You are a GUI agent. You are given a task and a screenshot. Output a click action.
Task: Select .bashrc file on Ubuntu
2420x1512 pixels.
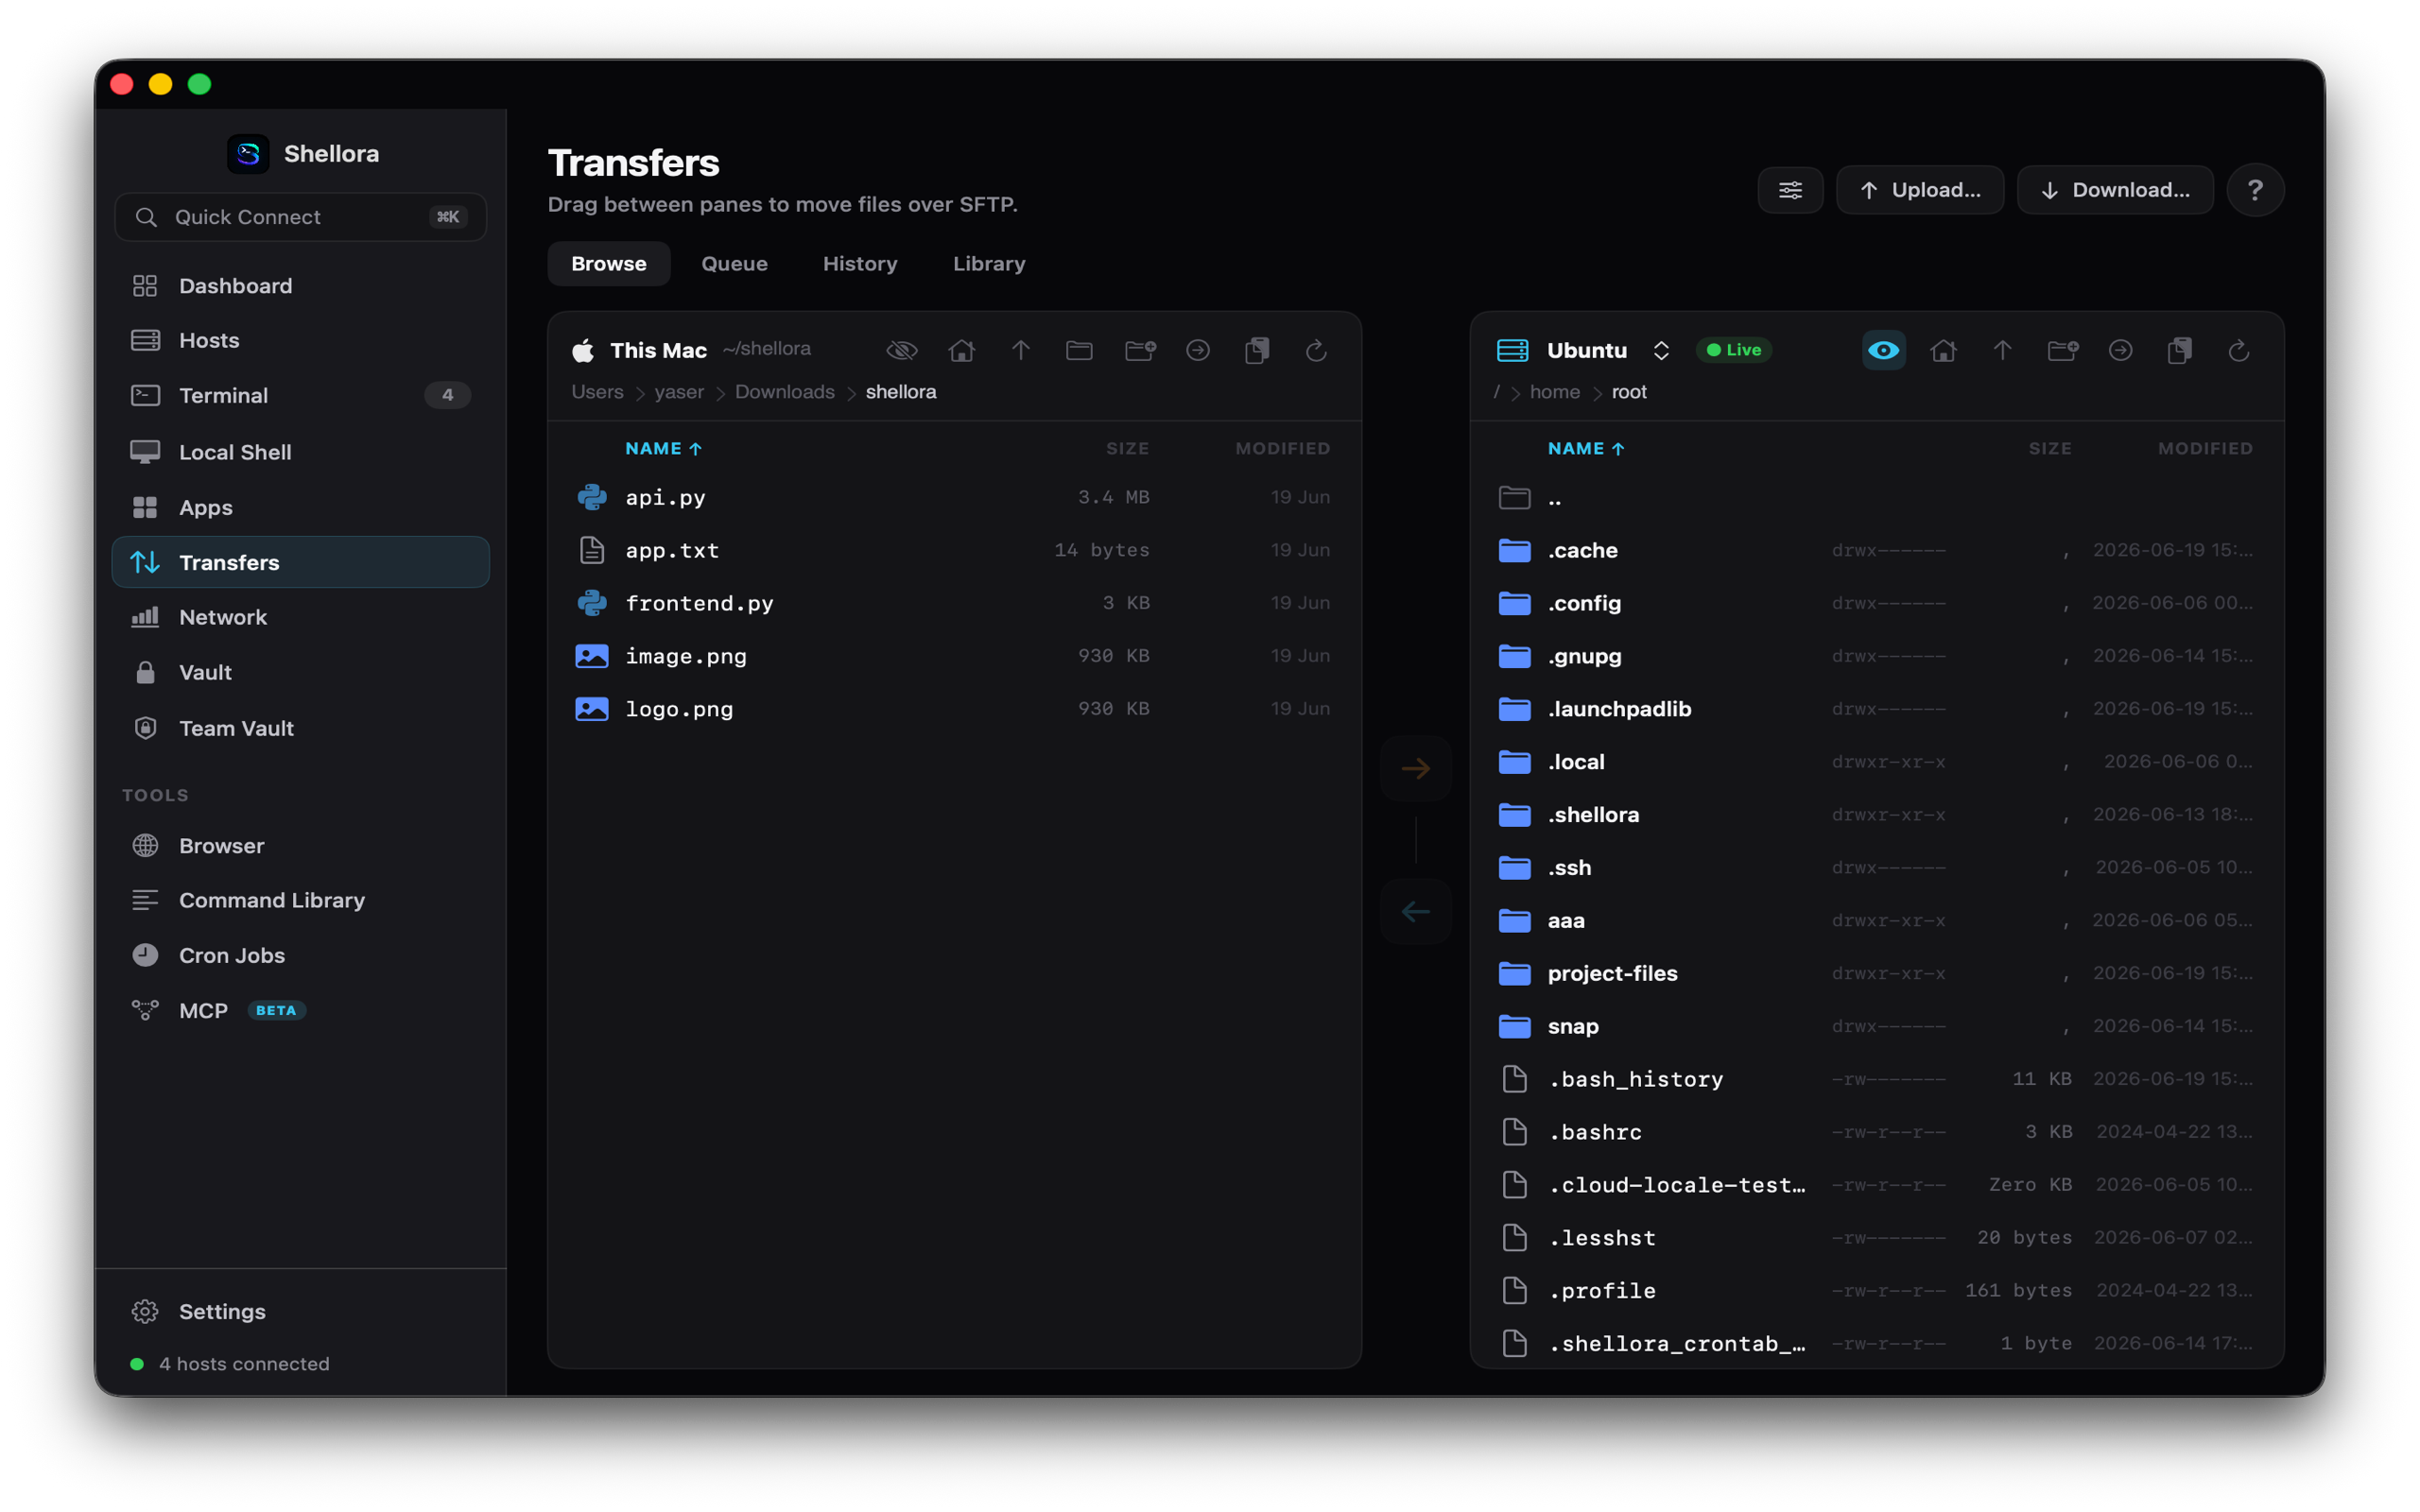(1876, 1132)
